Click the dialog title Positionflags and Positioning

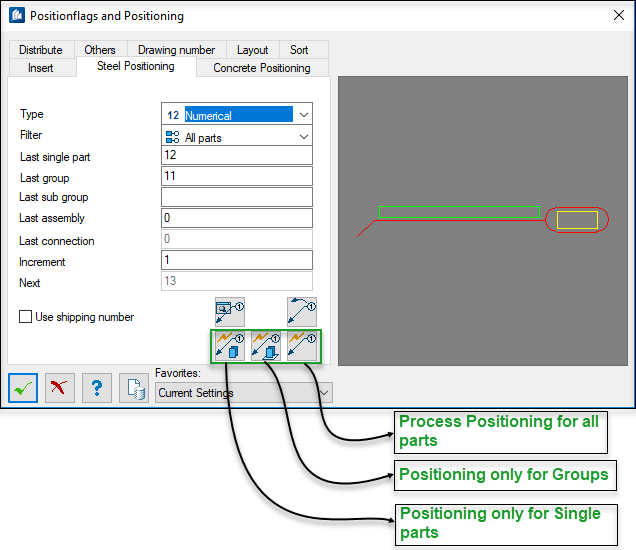107,16
